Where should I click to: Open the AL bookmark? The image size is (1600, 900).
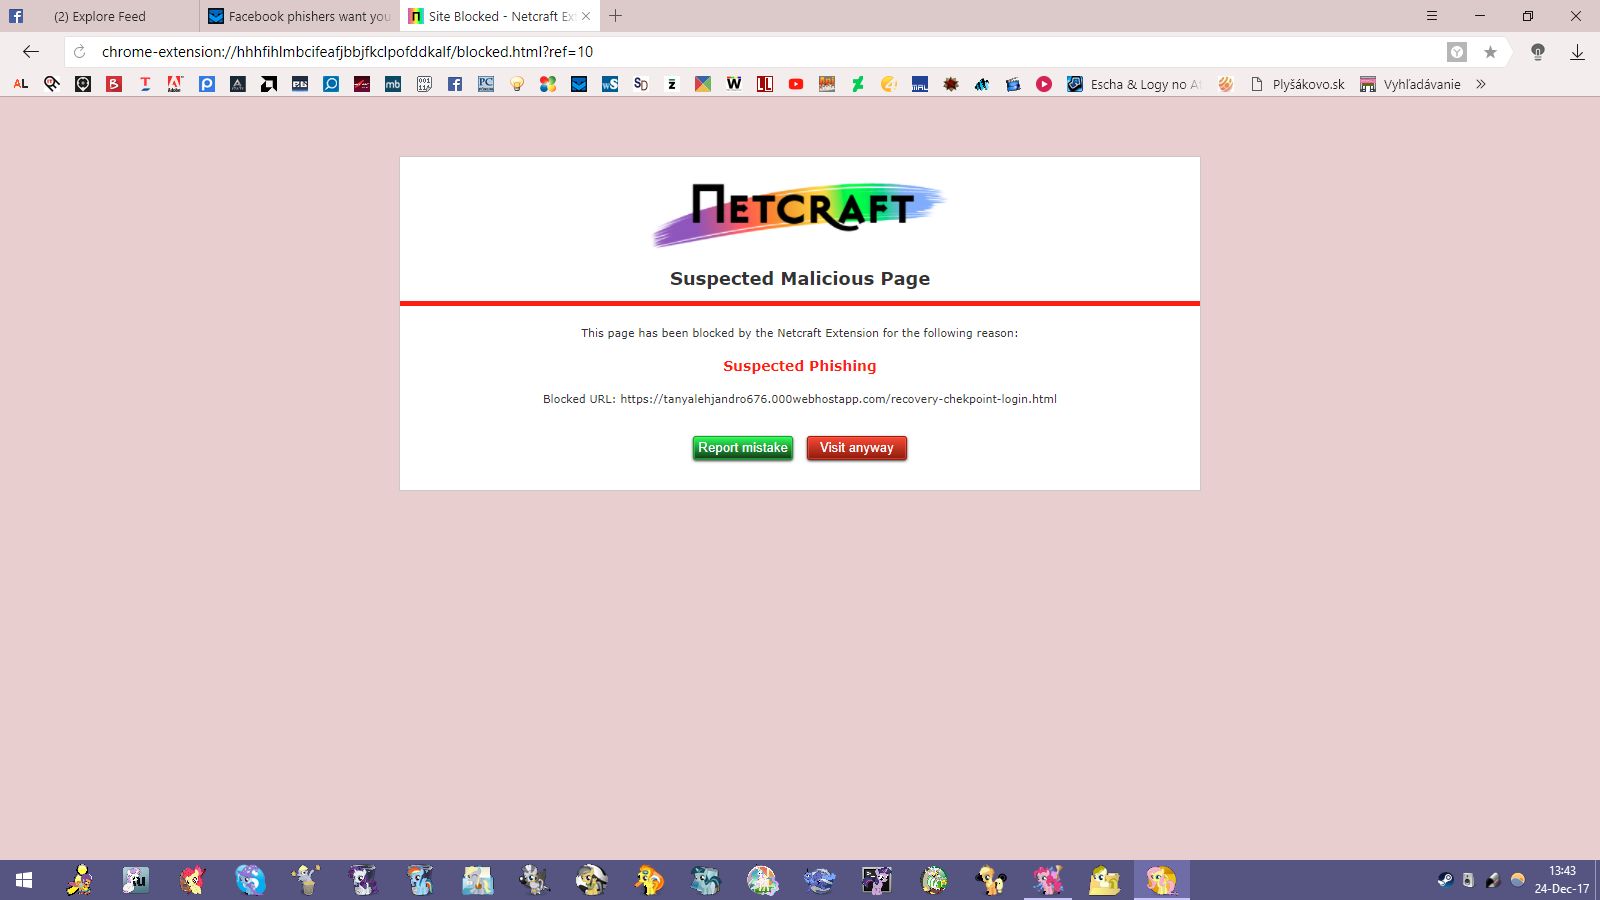pyautogui.click(x=21, y=84)
